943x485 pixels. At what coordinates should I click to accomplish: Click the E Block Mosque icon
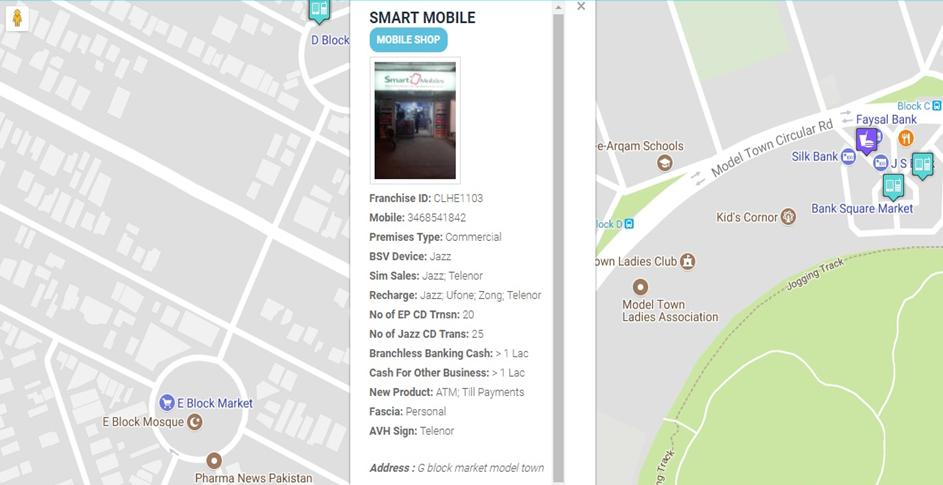(x=194, y=422)
